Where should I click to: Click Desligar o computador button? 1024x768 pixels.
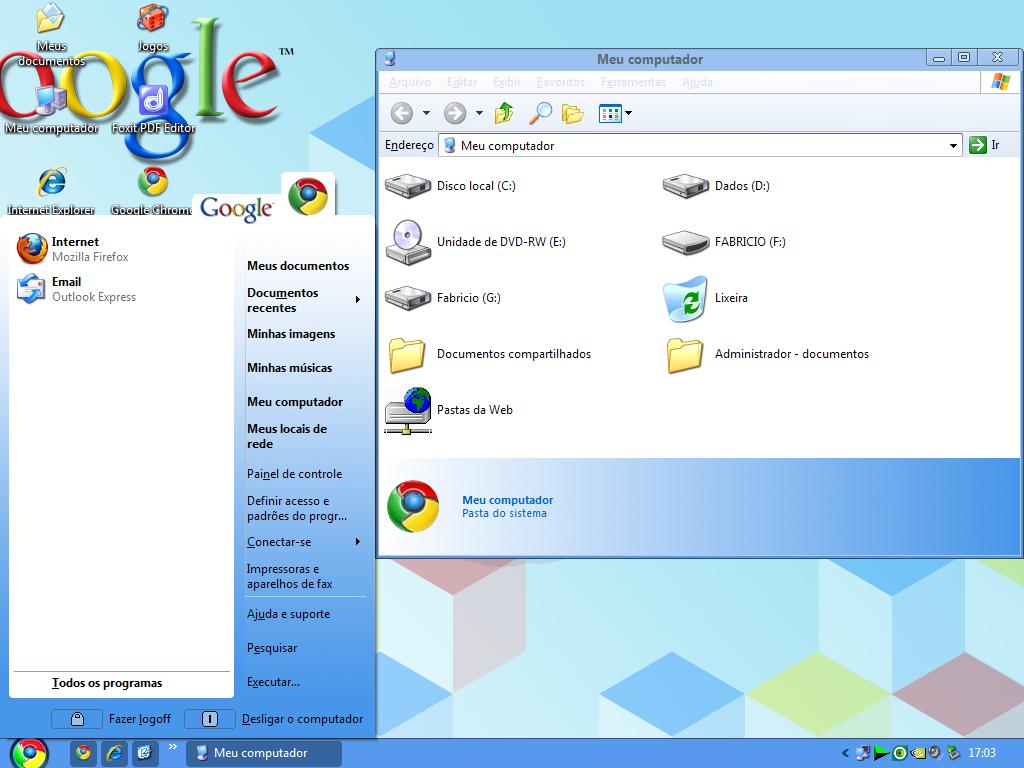(x=274, y=719)
